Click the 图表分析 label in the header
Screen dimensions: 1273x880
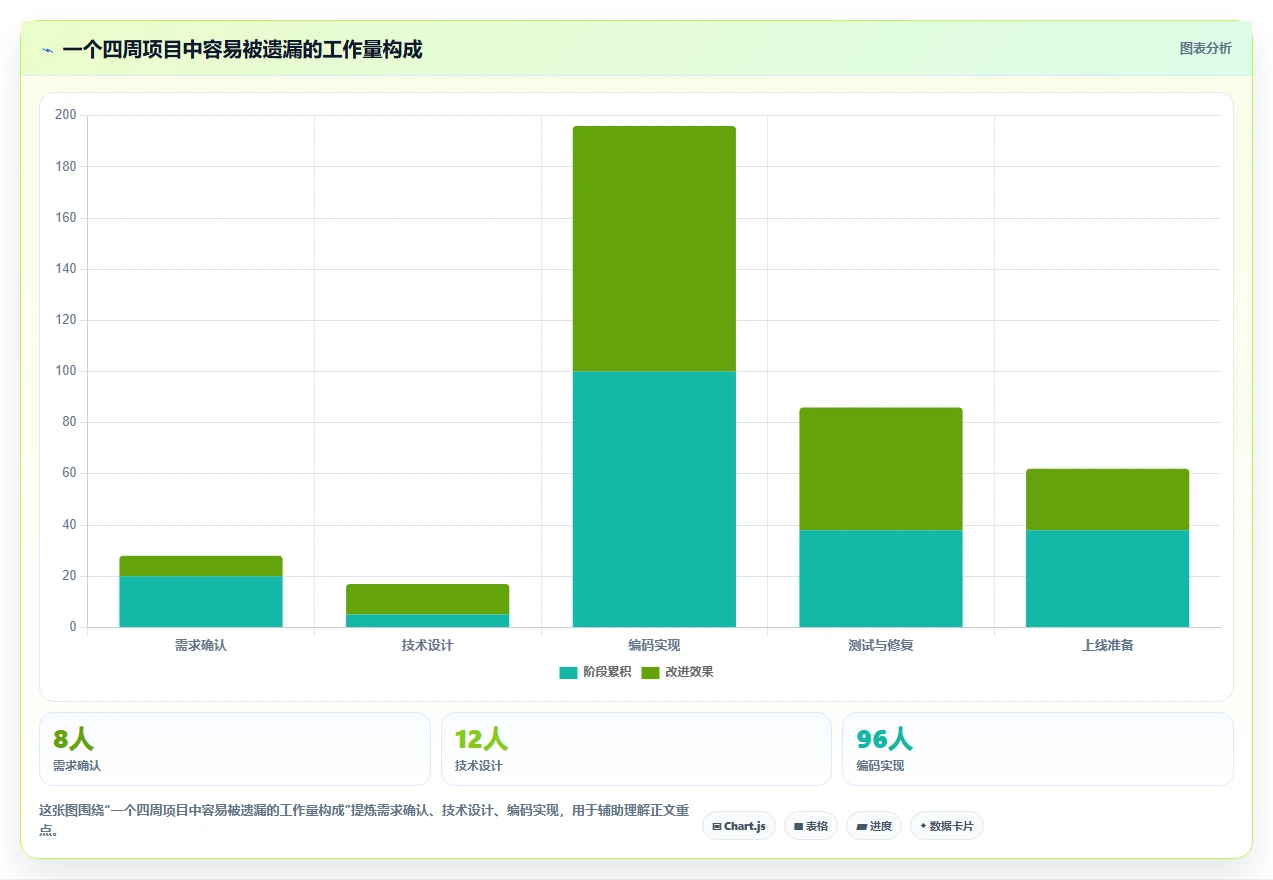click(1205, 48)
